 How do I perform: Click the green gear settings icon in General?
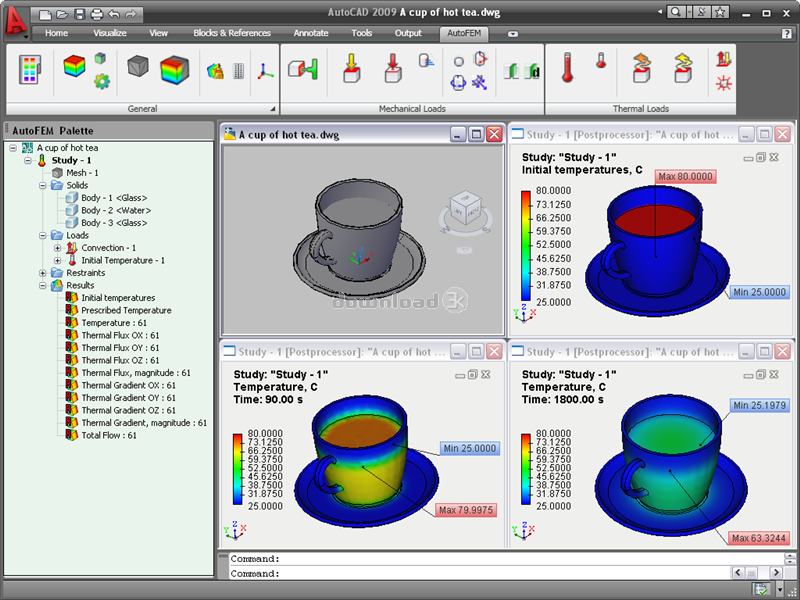pyautogui.click(x=102, y=81)
